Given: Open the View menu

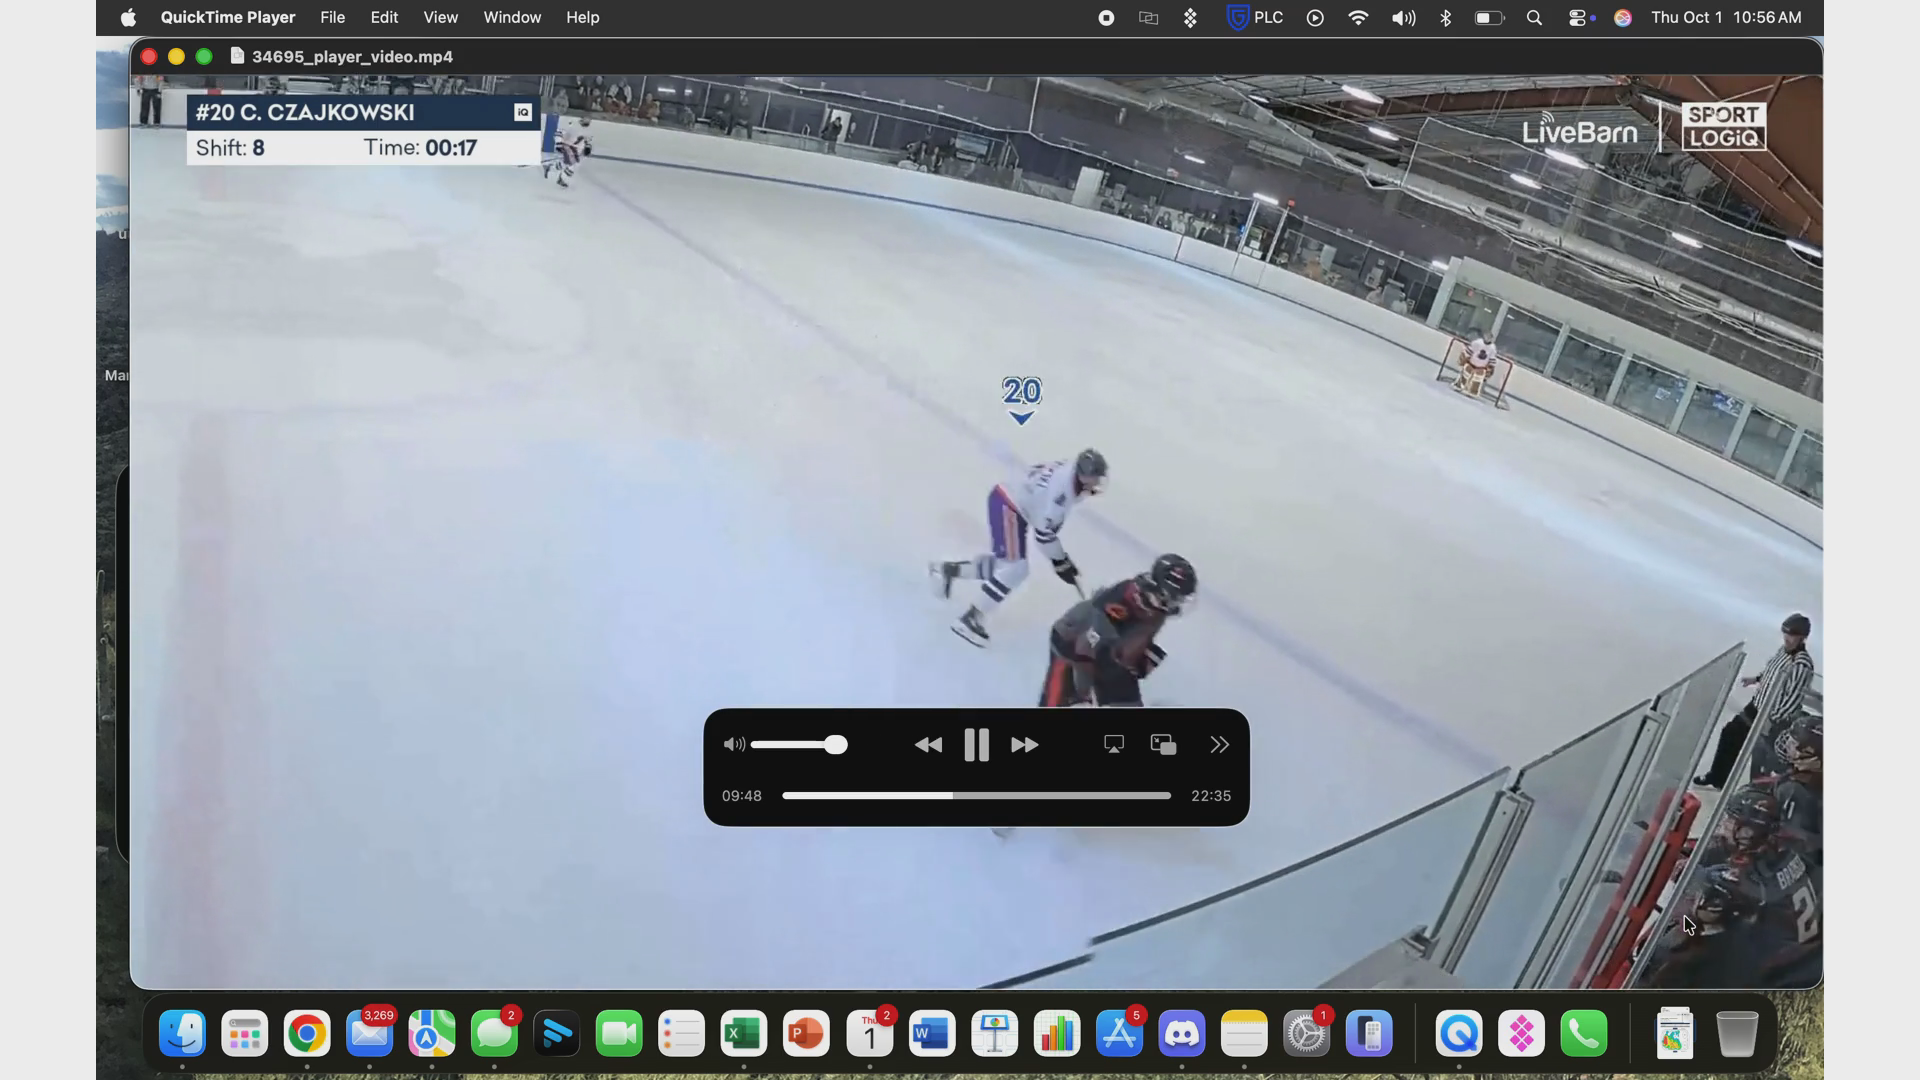Looking at the screenshot, I should (440, 17).
